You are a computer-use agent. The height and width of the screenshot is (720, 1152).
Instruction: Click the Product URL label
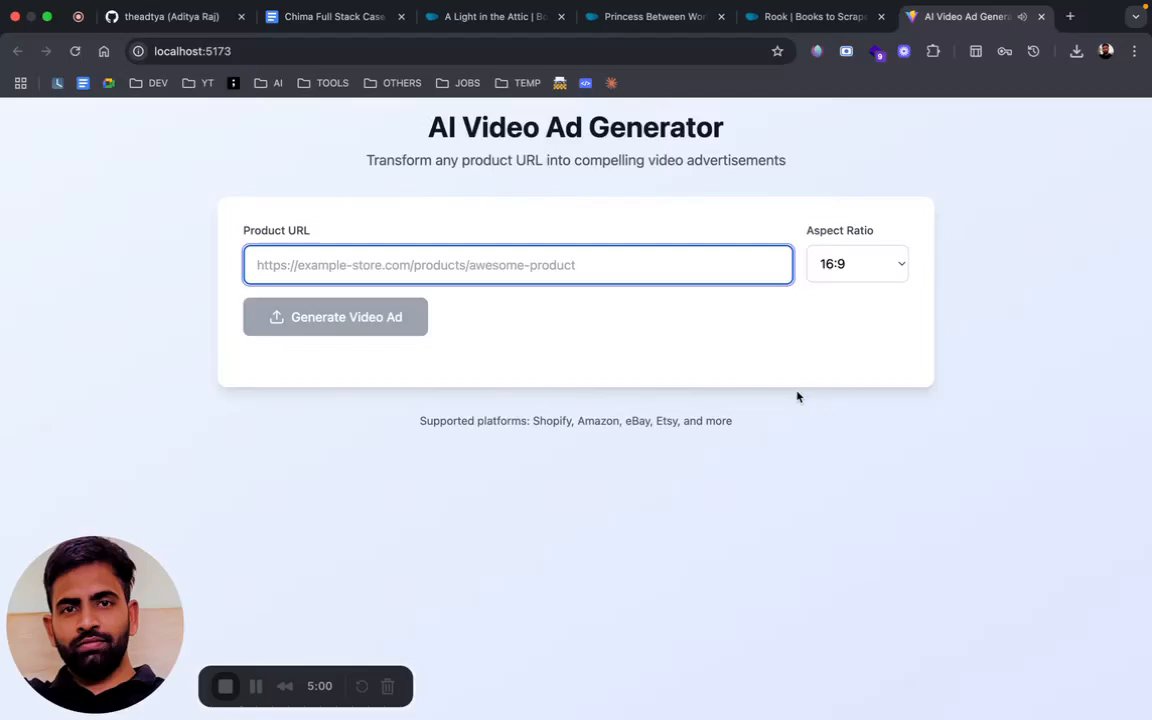276,230
